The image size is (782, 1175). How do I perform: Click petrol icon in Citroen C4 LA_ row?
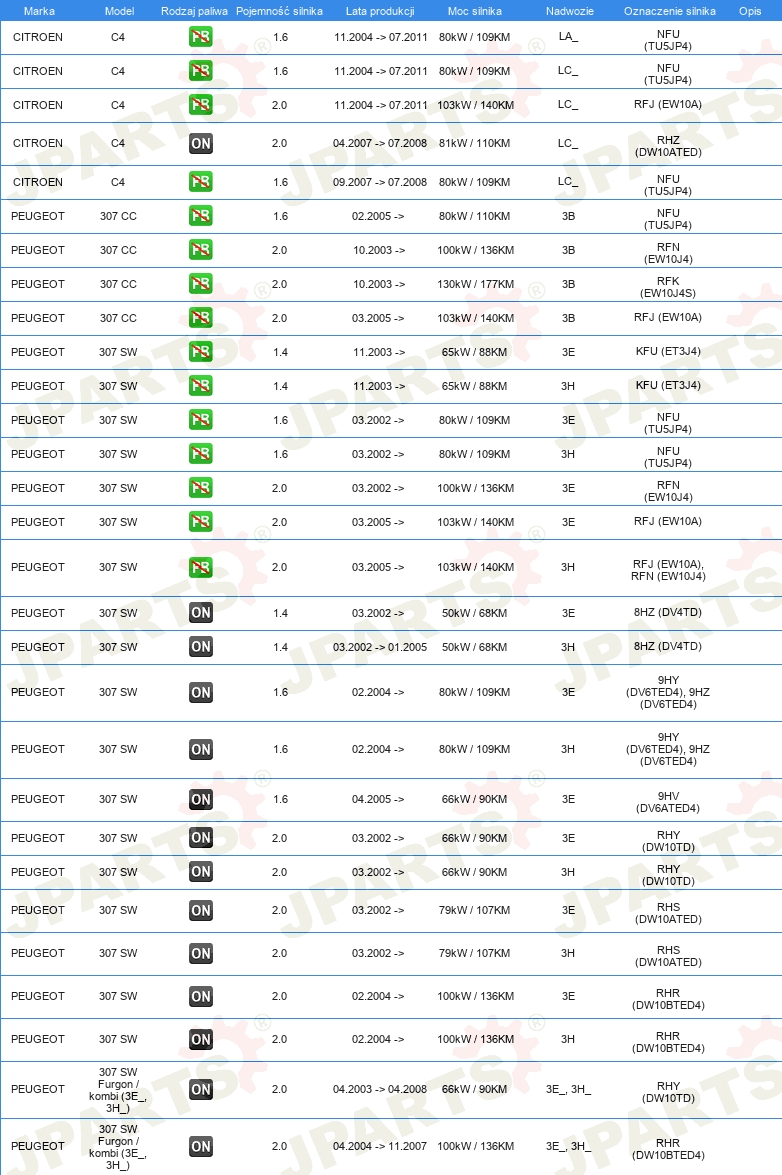pyautogui.click(x=201, y=37)
